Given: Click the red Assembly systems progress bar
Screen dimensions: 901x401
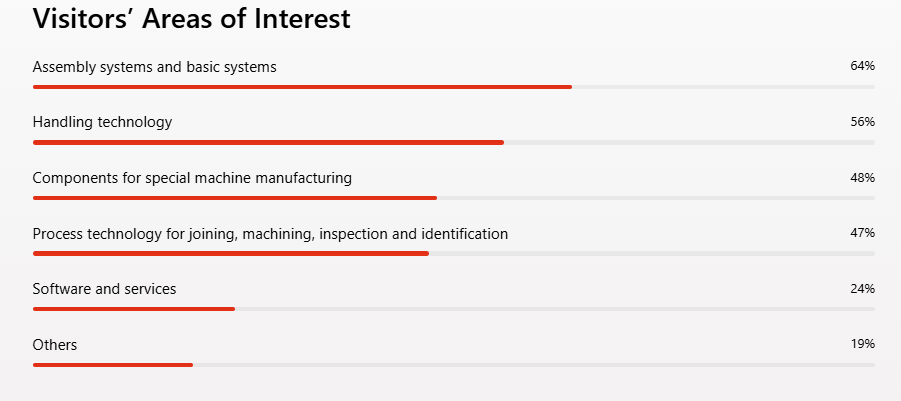Looking at the screenshot, I should (302, 87).
